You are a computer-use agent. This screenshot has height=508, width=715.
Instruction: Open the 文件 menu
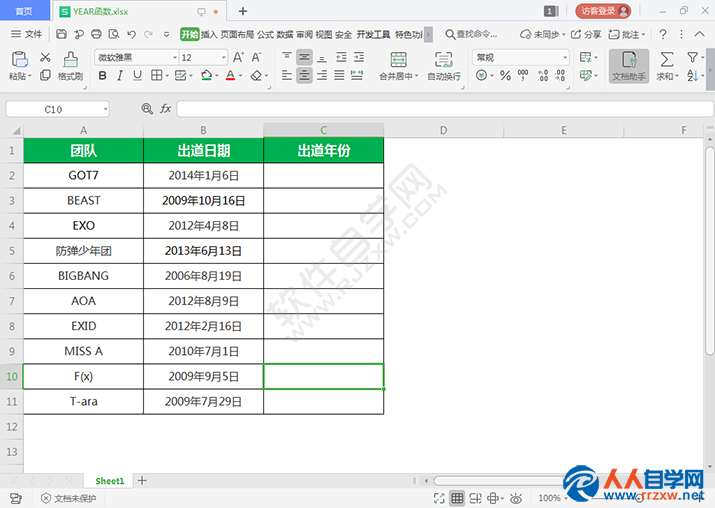26,34
